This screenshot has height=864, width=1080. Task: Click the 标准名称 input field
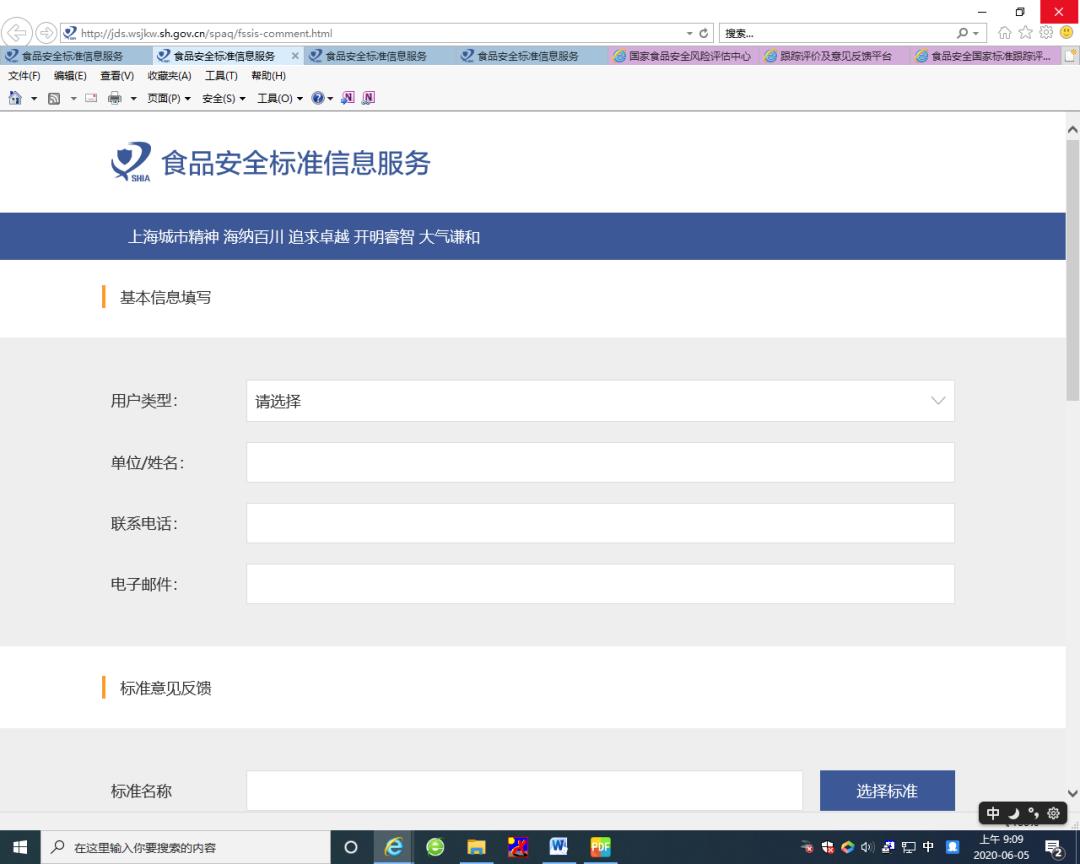[x=524, y=790]
